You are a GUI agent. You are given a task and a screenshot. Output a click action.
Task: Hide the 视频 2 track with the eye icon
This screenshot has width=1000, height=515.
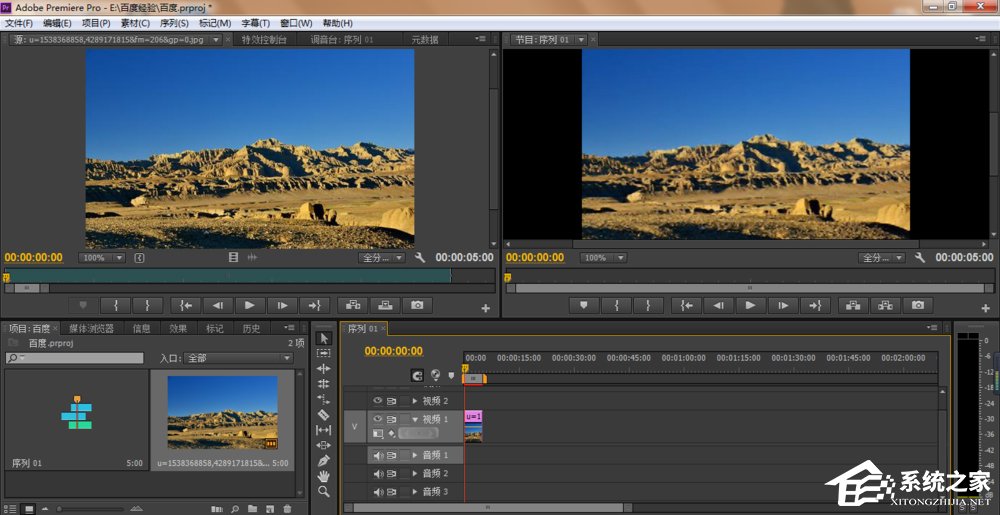(x=378, y=401)
